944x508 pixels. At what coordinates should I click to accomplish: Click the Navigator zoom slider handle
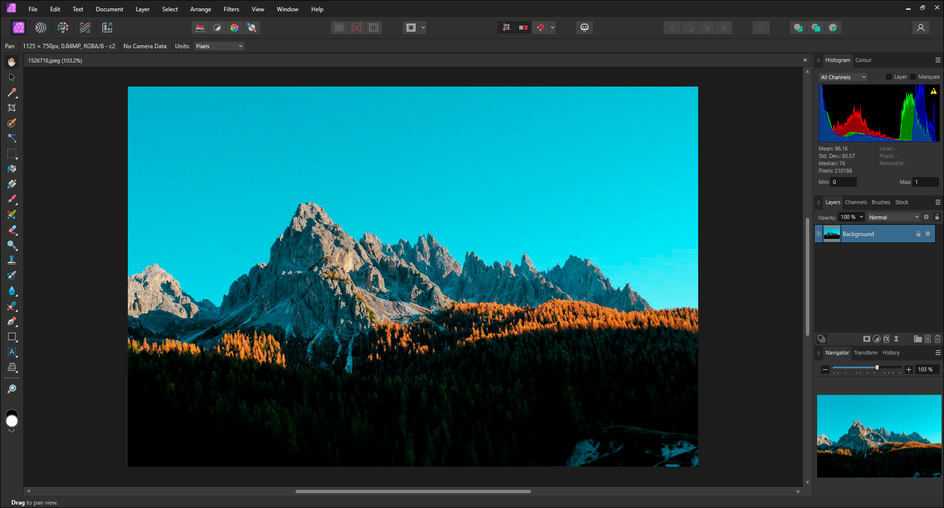point(877,367)
